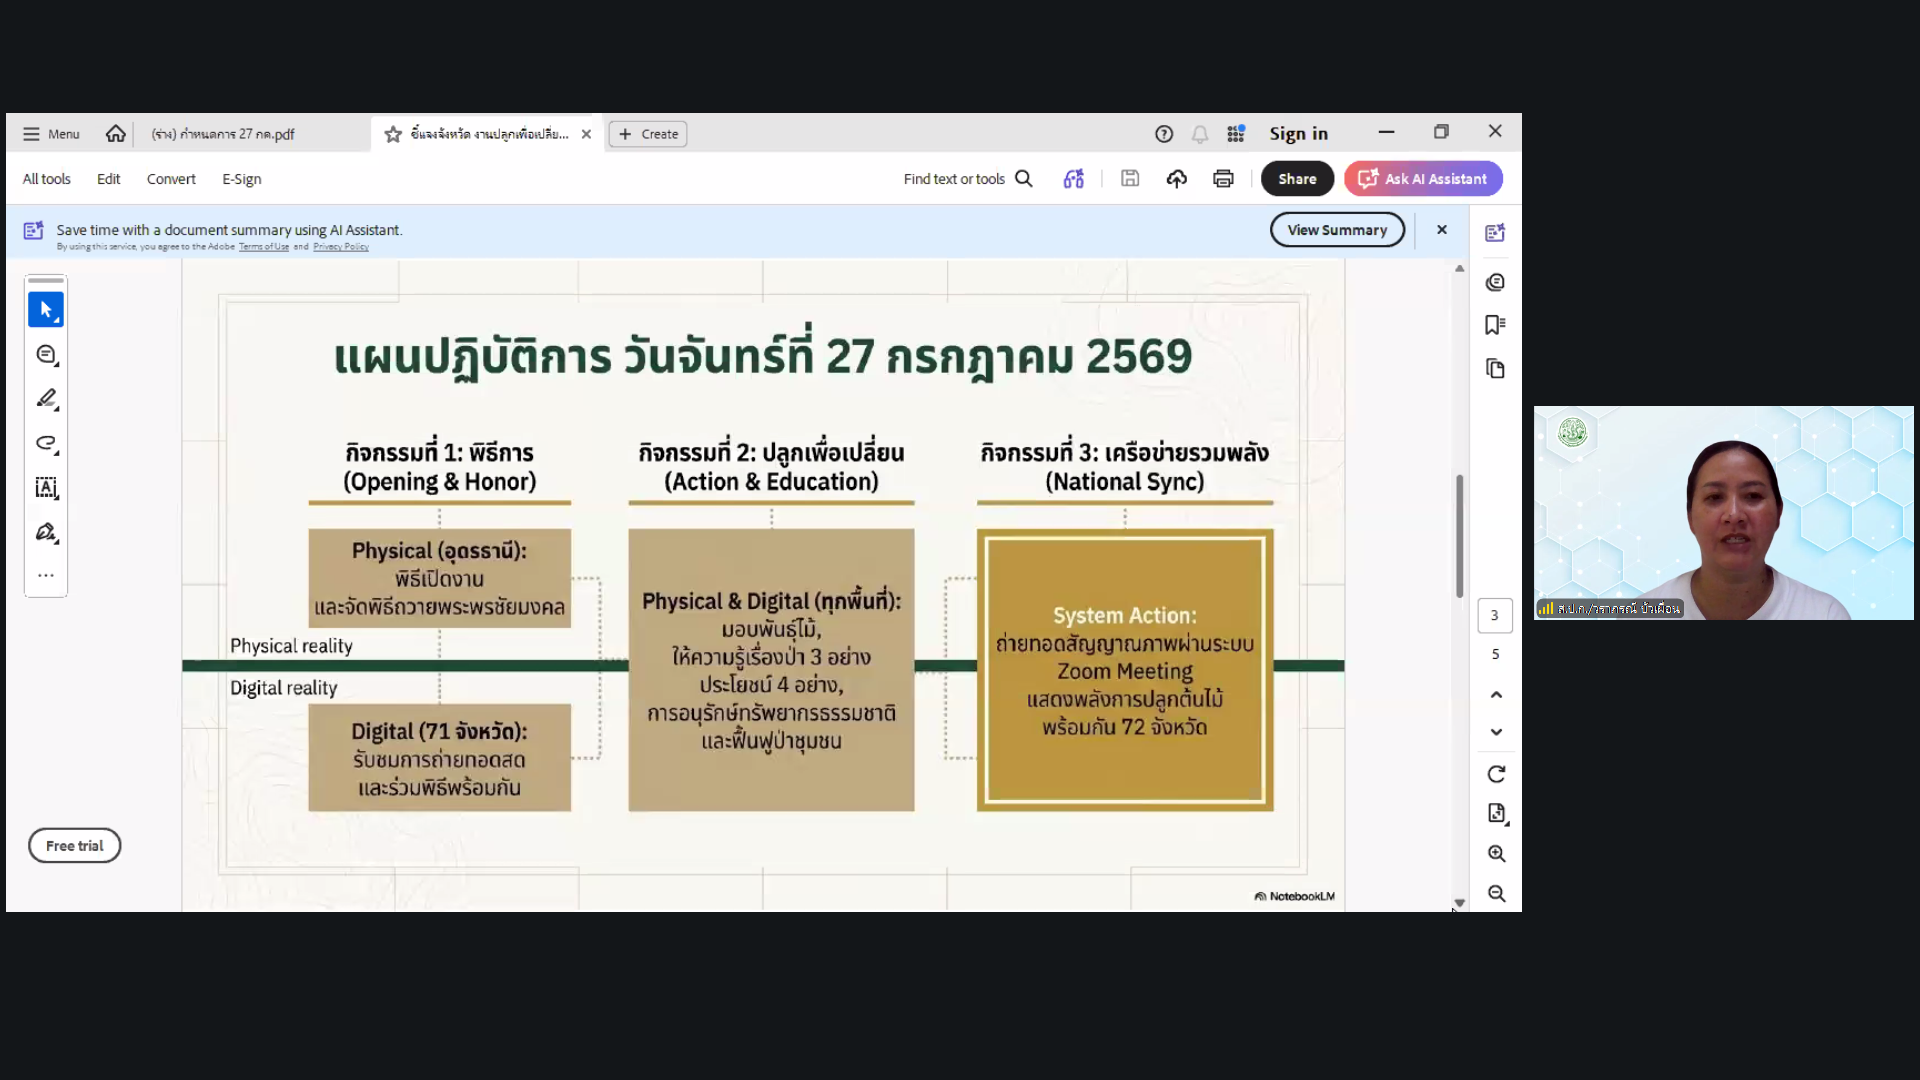Go to Acrobat Home icon
This screenshot has width=1920, height=1080.
tap(116, 134)
